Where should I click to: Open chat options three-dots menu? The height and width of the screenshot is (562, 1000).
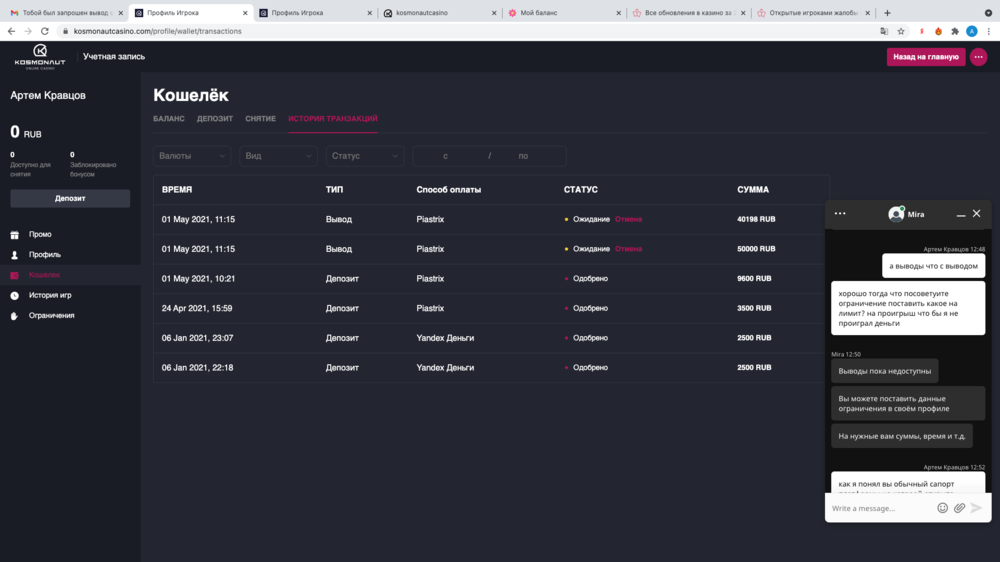coord(840,213)
